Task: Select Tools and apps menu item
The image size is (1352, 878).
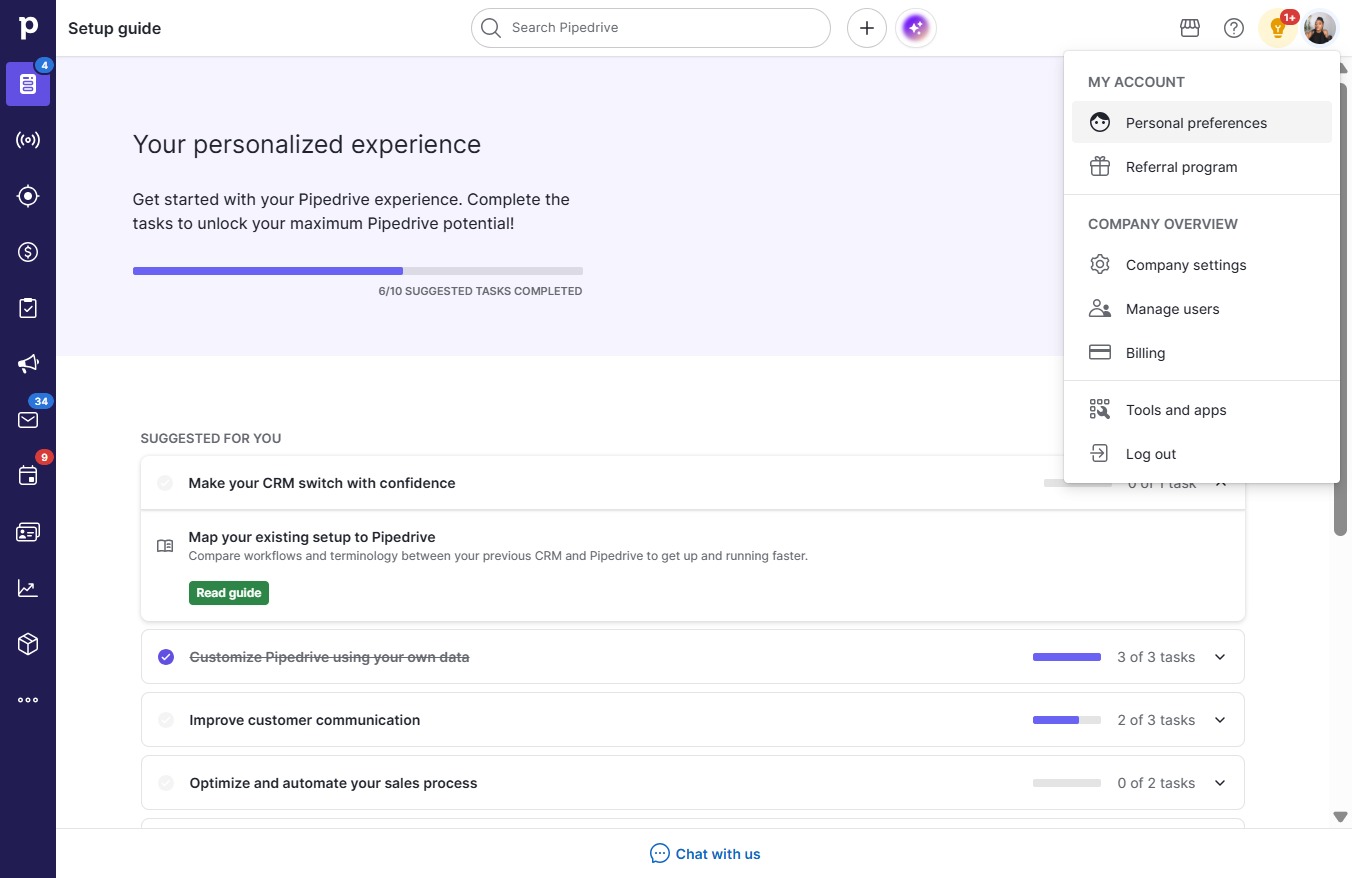Action: pyautogui.click(x=1202, y=409)
